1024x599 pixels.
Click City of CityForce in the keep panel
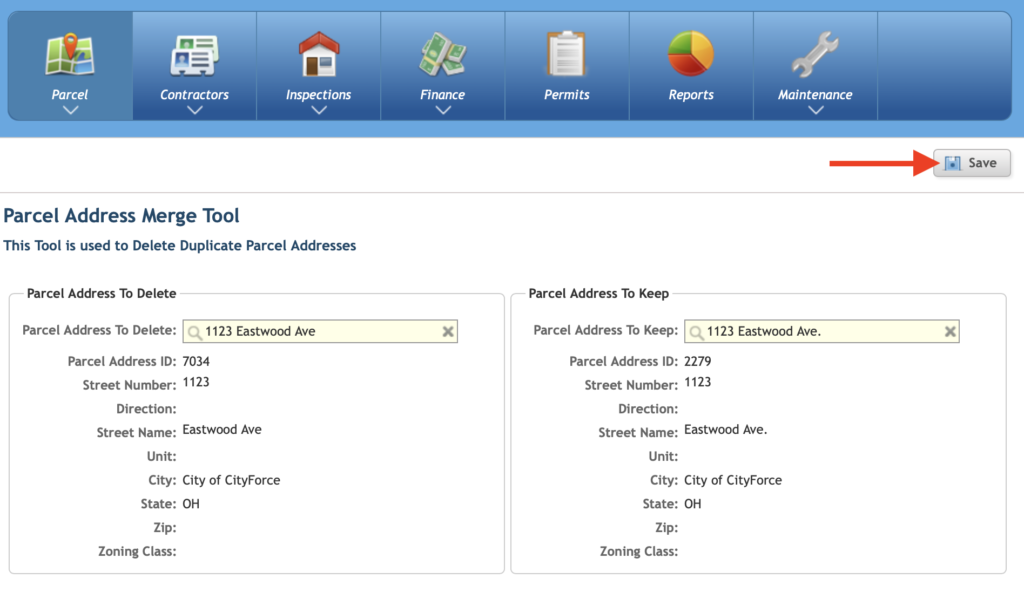click(x=733, y=480)
